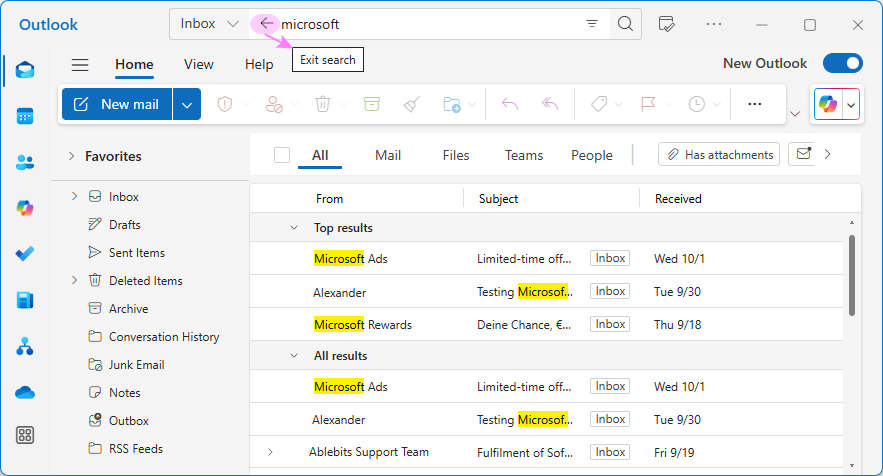Open the Inbox search scope dropdown

[209, 24]
